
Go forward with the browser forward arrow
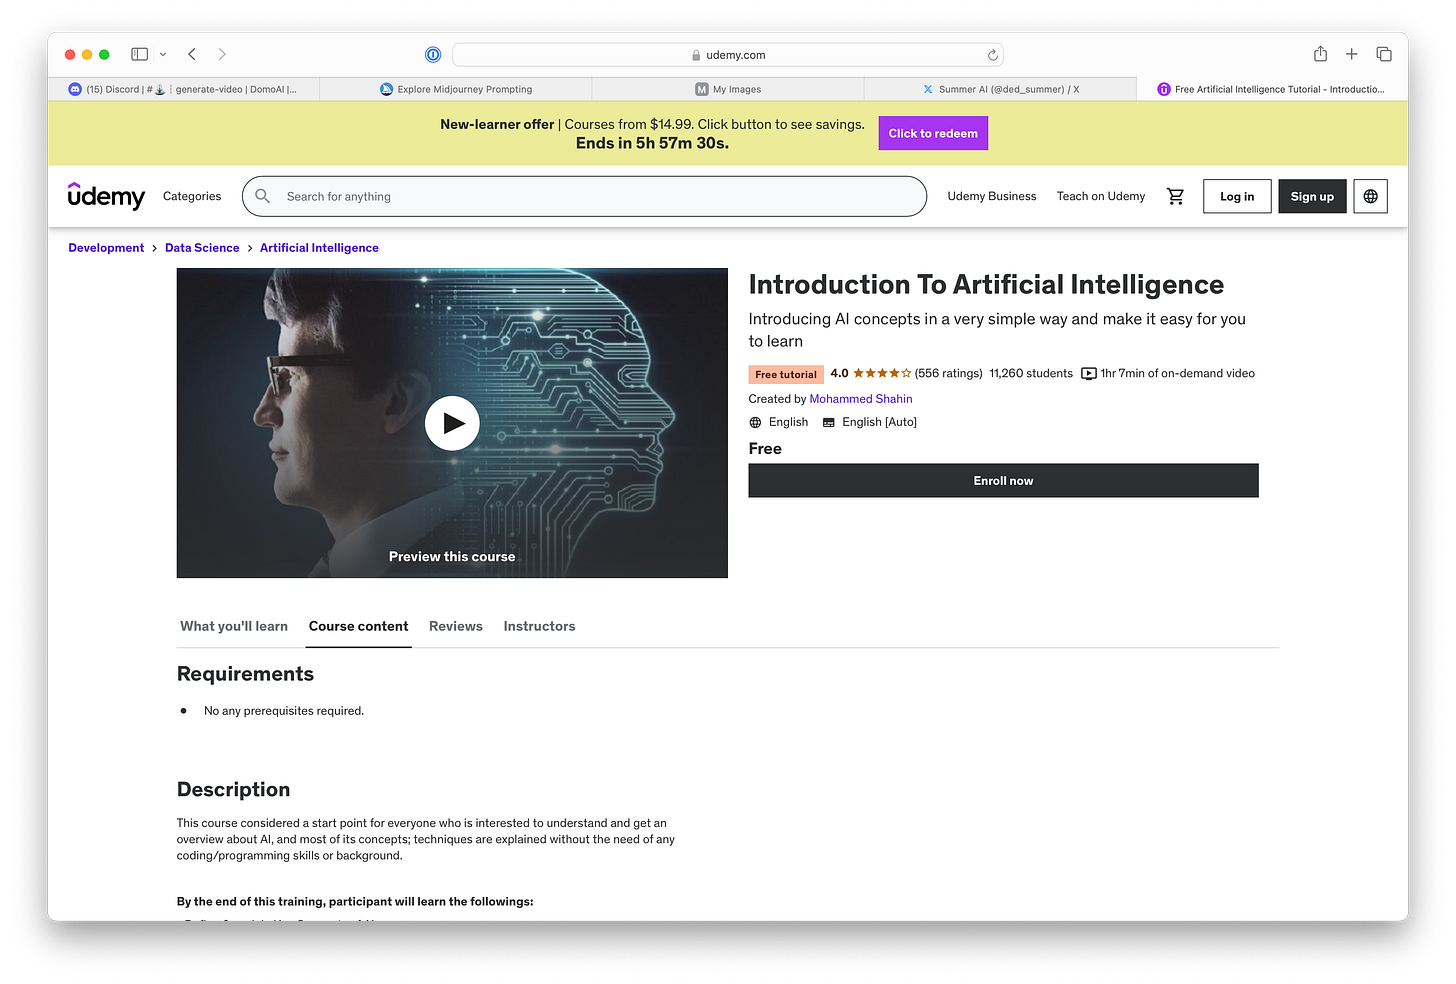pyautogui.click(x=222, y=54)
